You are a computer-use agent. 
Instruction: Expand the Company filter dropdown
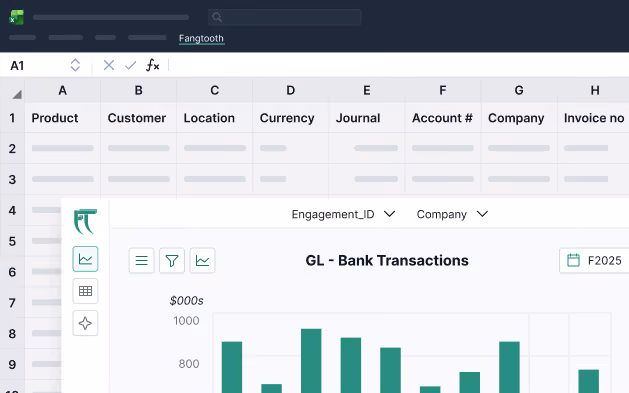(452, 214)
